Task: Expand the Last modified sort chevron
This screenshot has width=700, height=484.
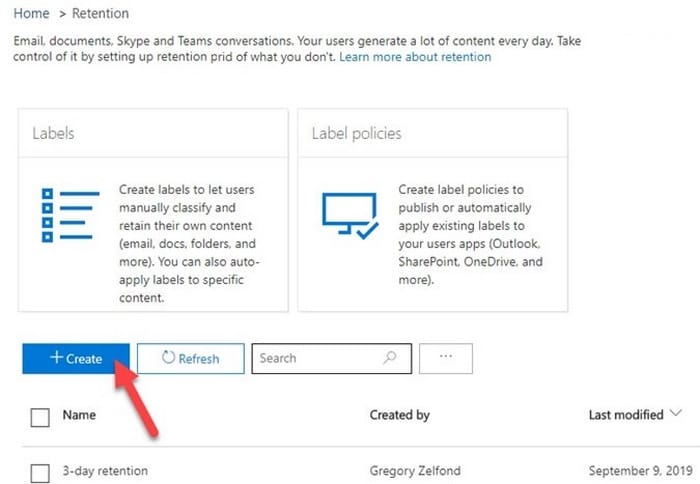Action: tap(676, 413)
